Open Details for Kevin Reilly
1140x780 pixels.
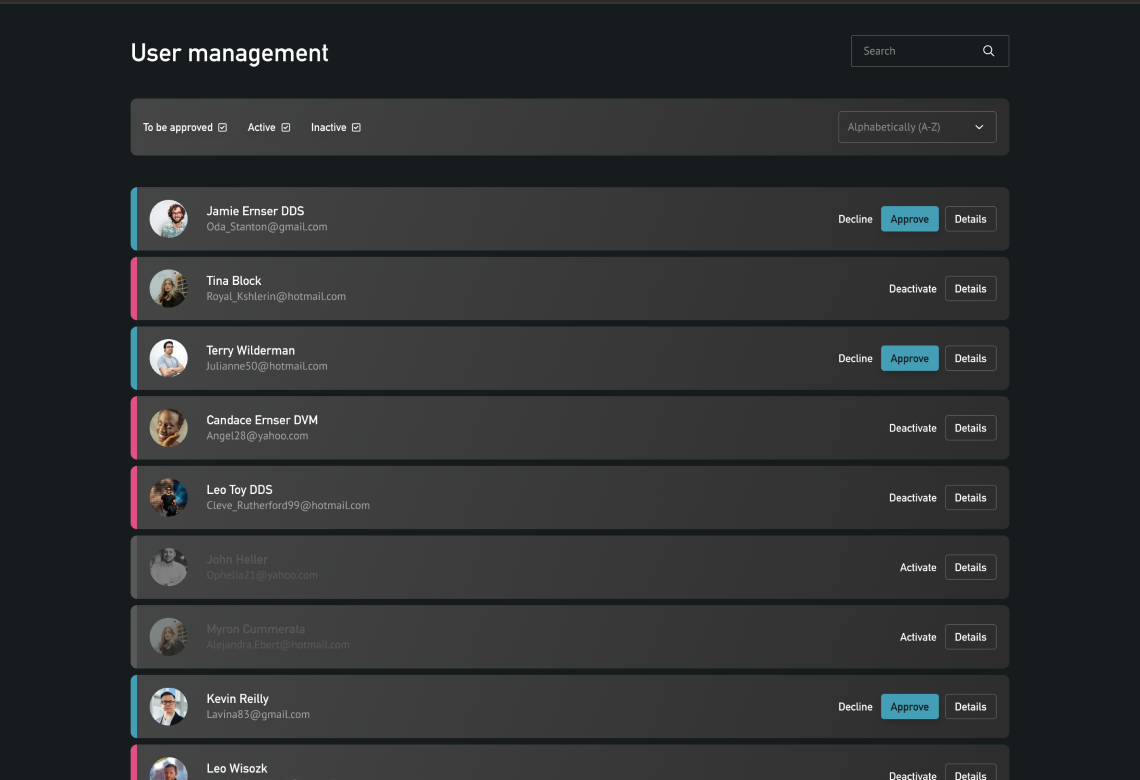coord(971,707)
